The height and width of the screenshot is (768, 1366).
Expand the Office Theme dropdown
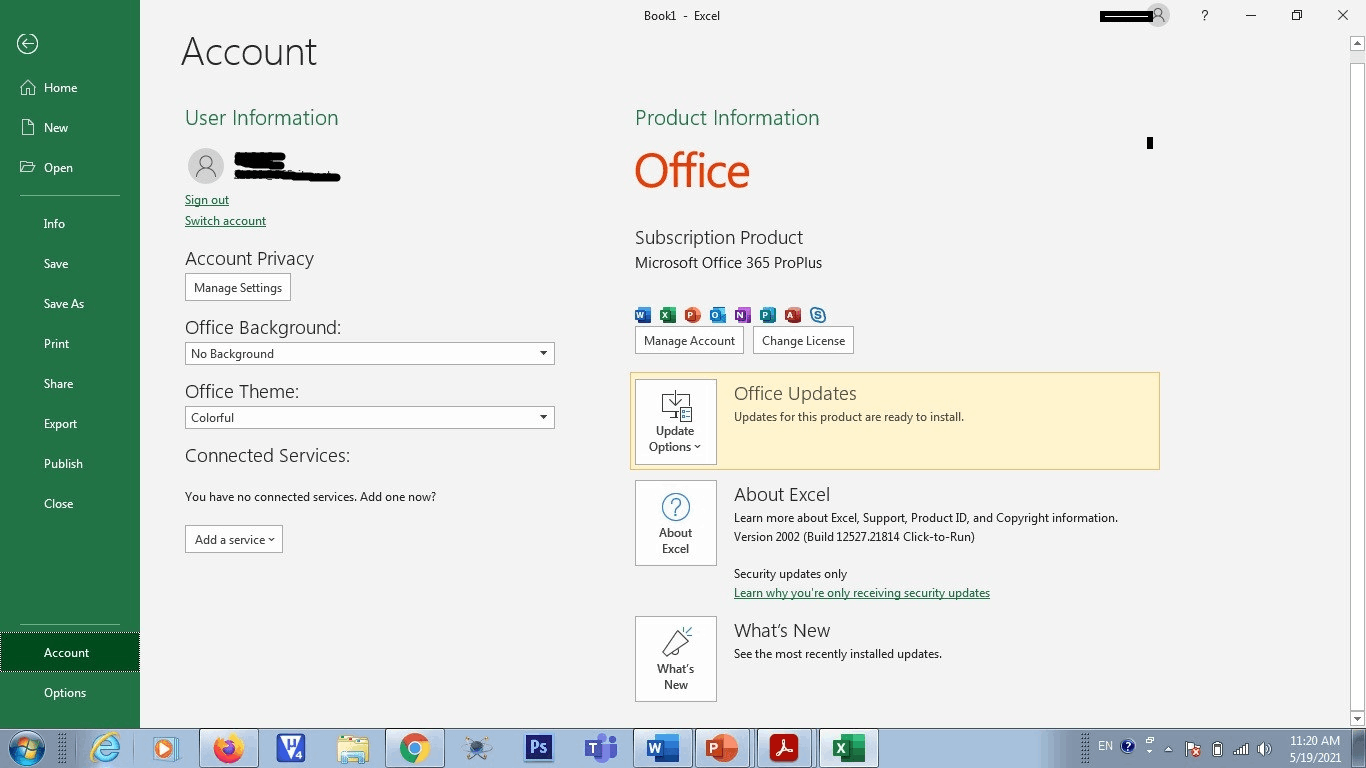[x=370, y=418]
